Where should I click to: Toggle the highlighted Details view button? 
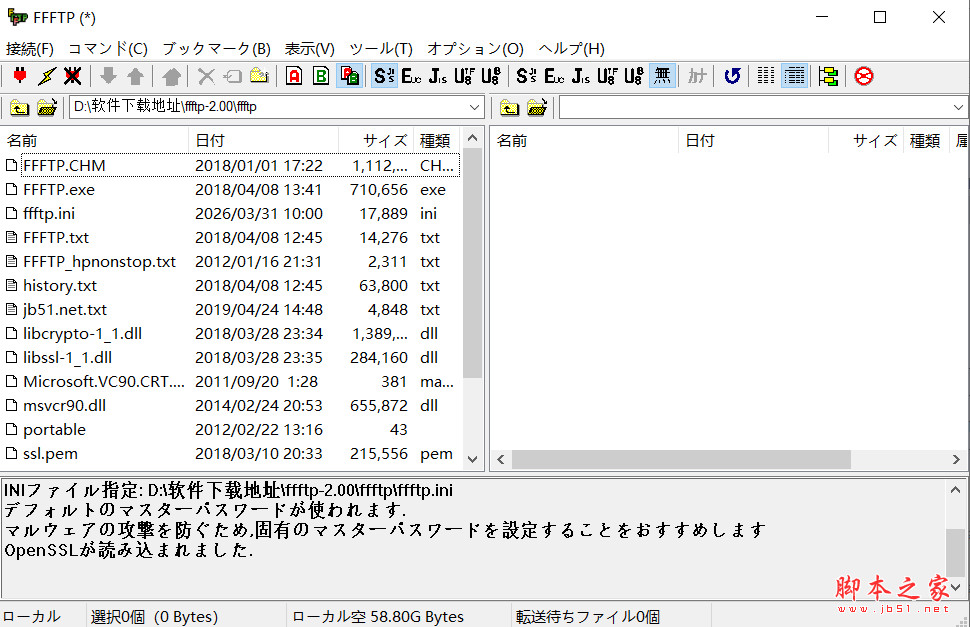(x=794, y=76)
